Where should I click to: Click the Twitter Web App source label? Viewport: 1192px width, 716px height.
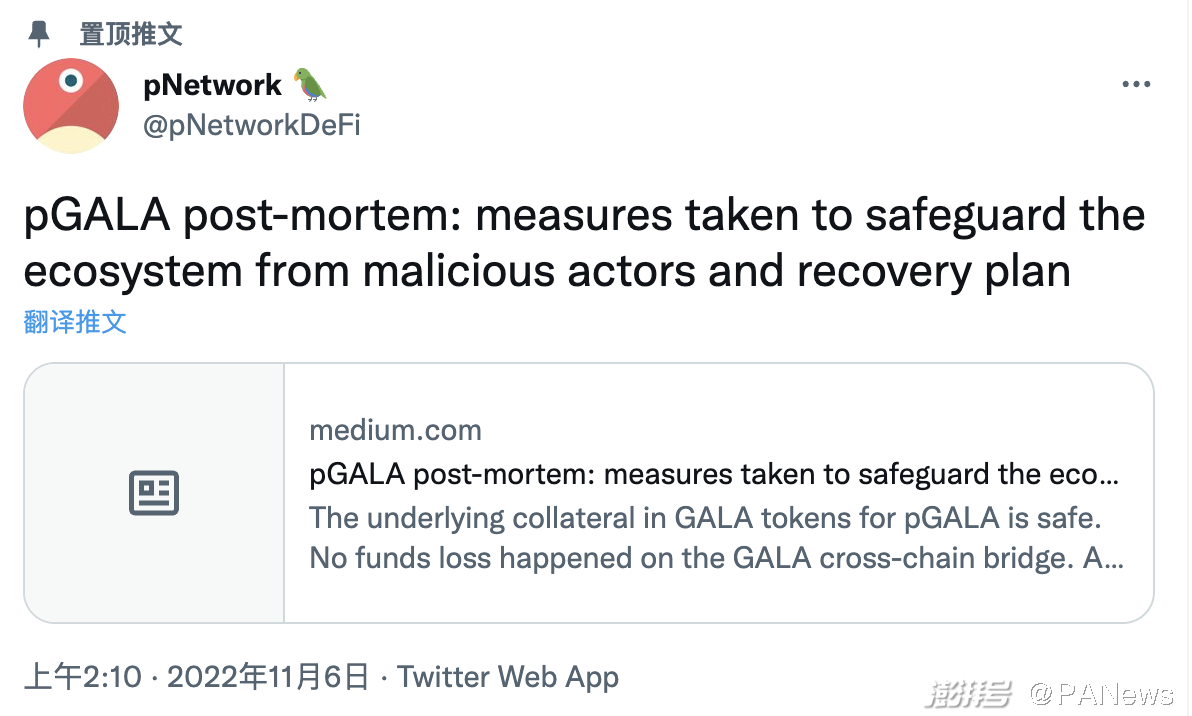(508, 676)
